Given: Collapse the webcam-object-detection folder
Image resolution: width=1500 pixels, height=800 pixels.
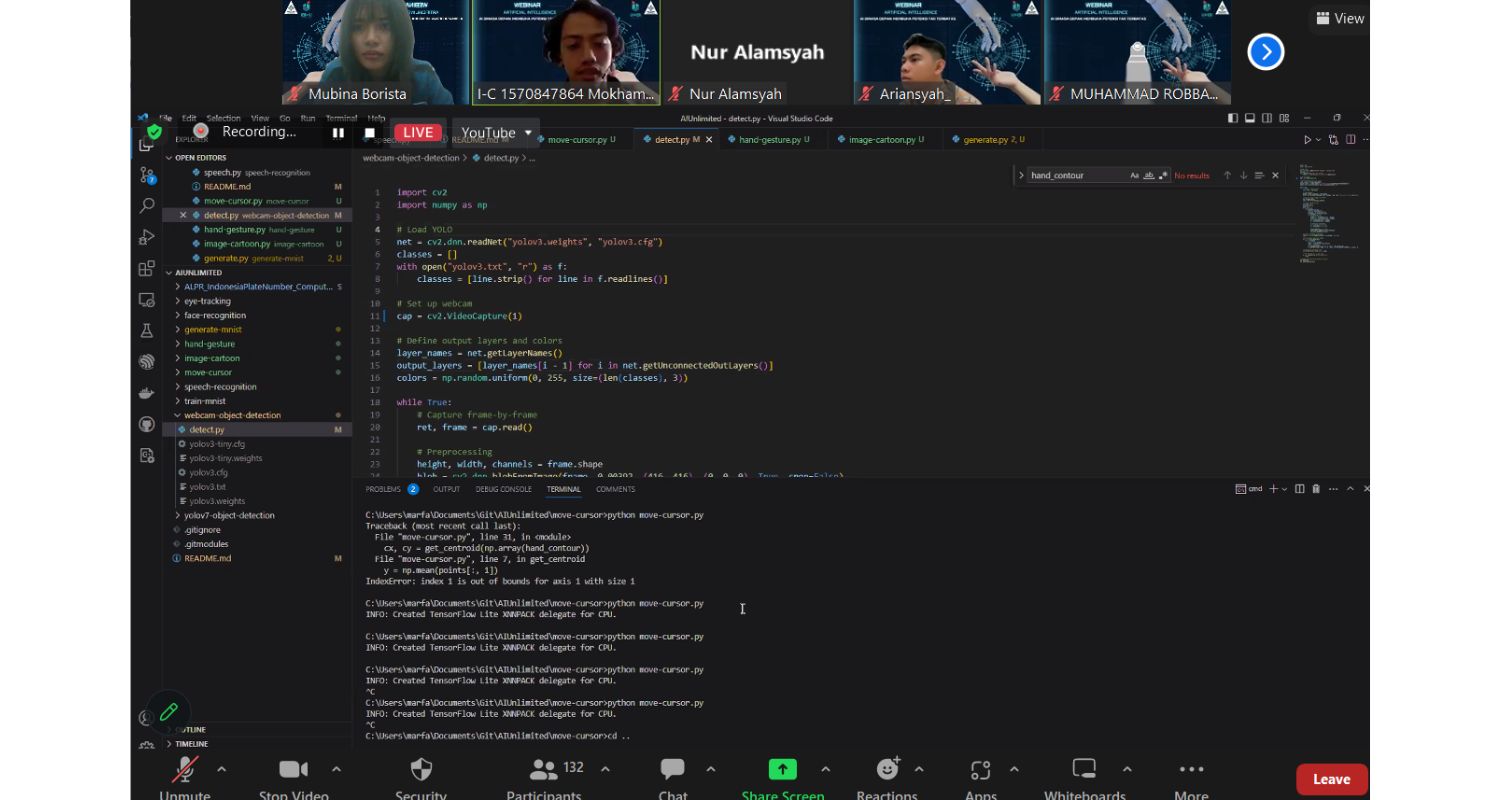Looking at the screenshot, I should pos(232,415).
